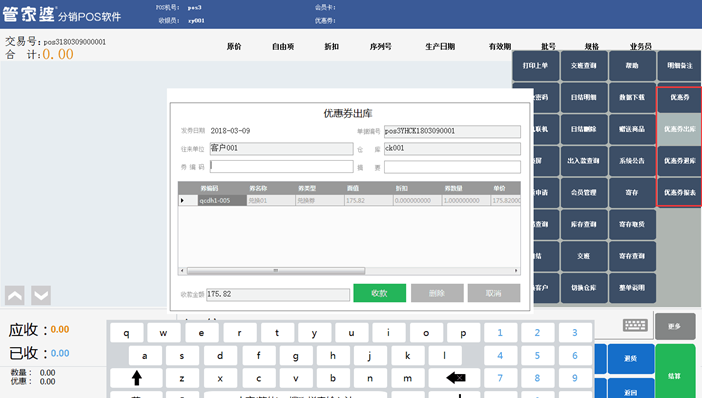Click the 往来单位 field showing 客户001

282,148
